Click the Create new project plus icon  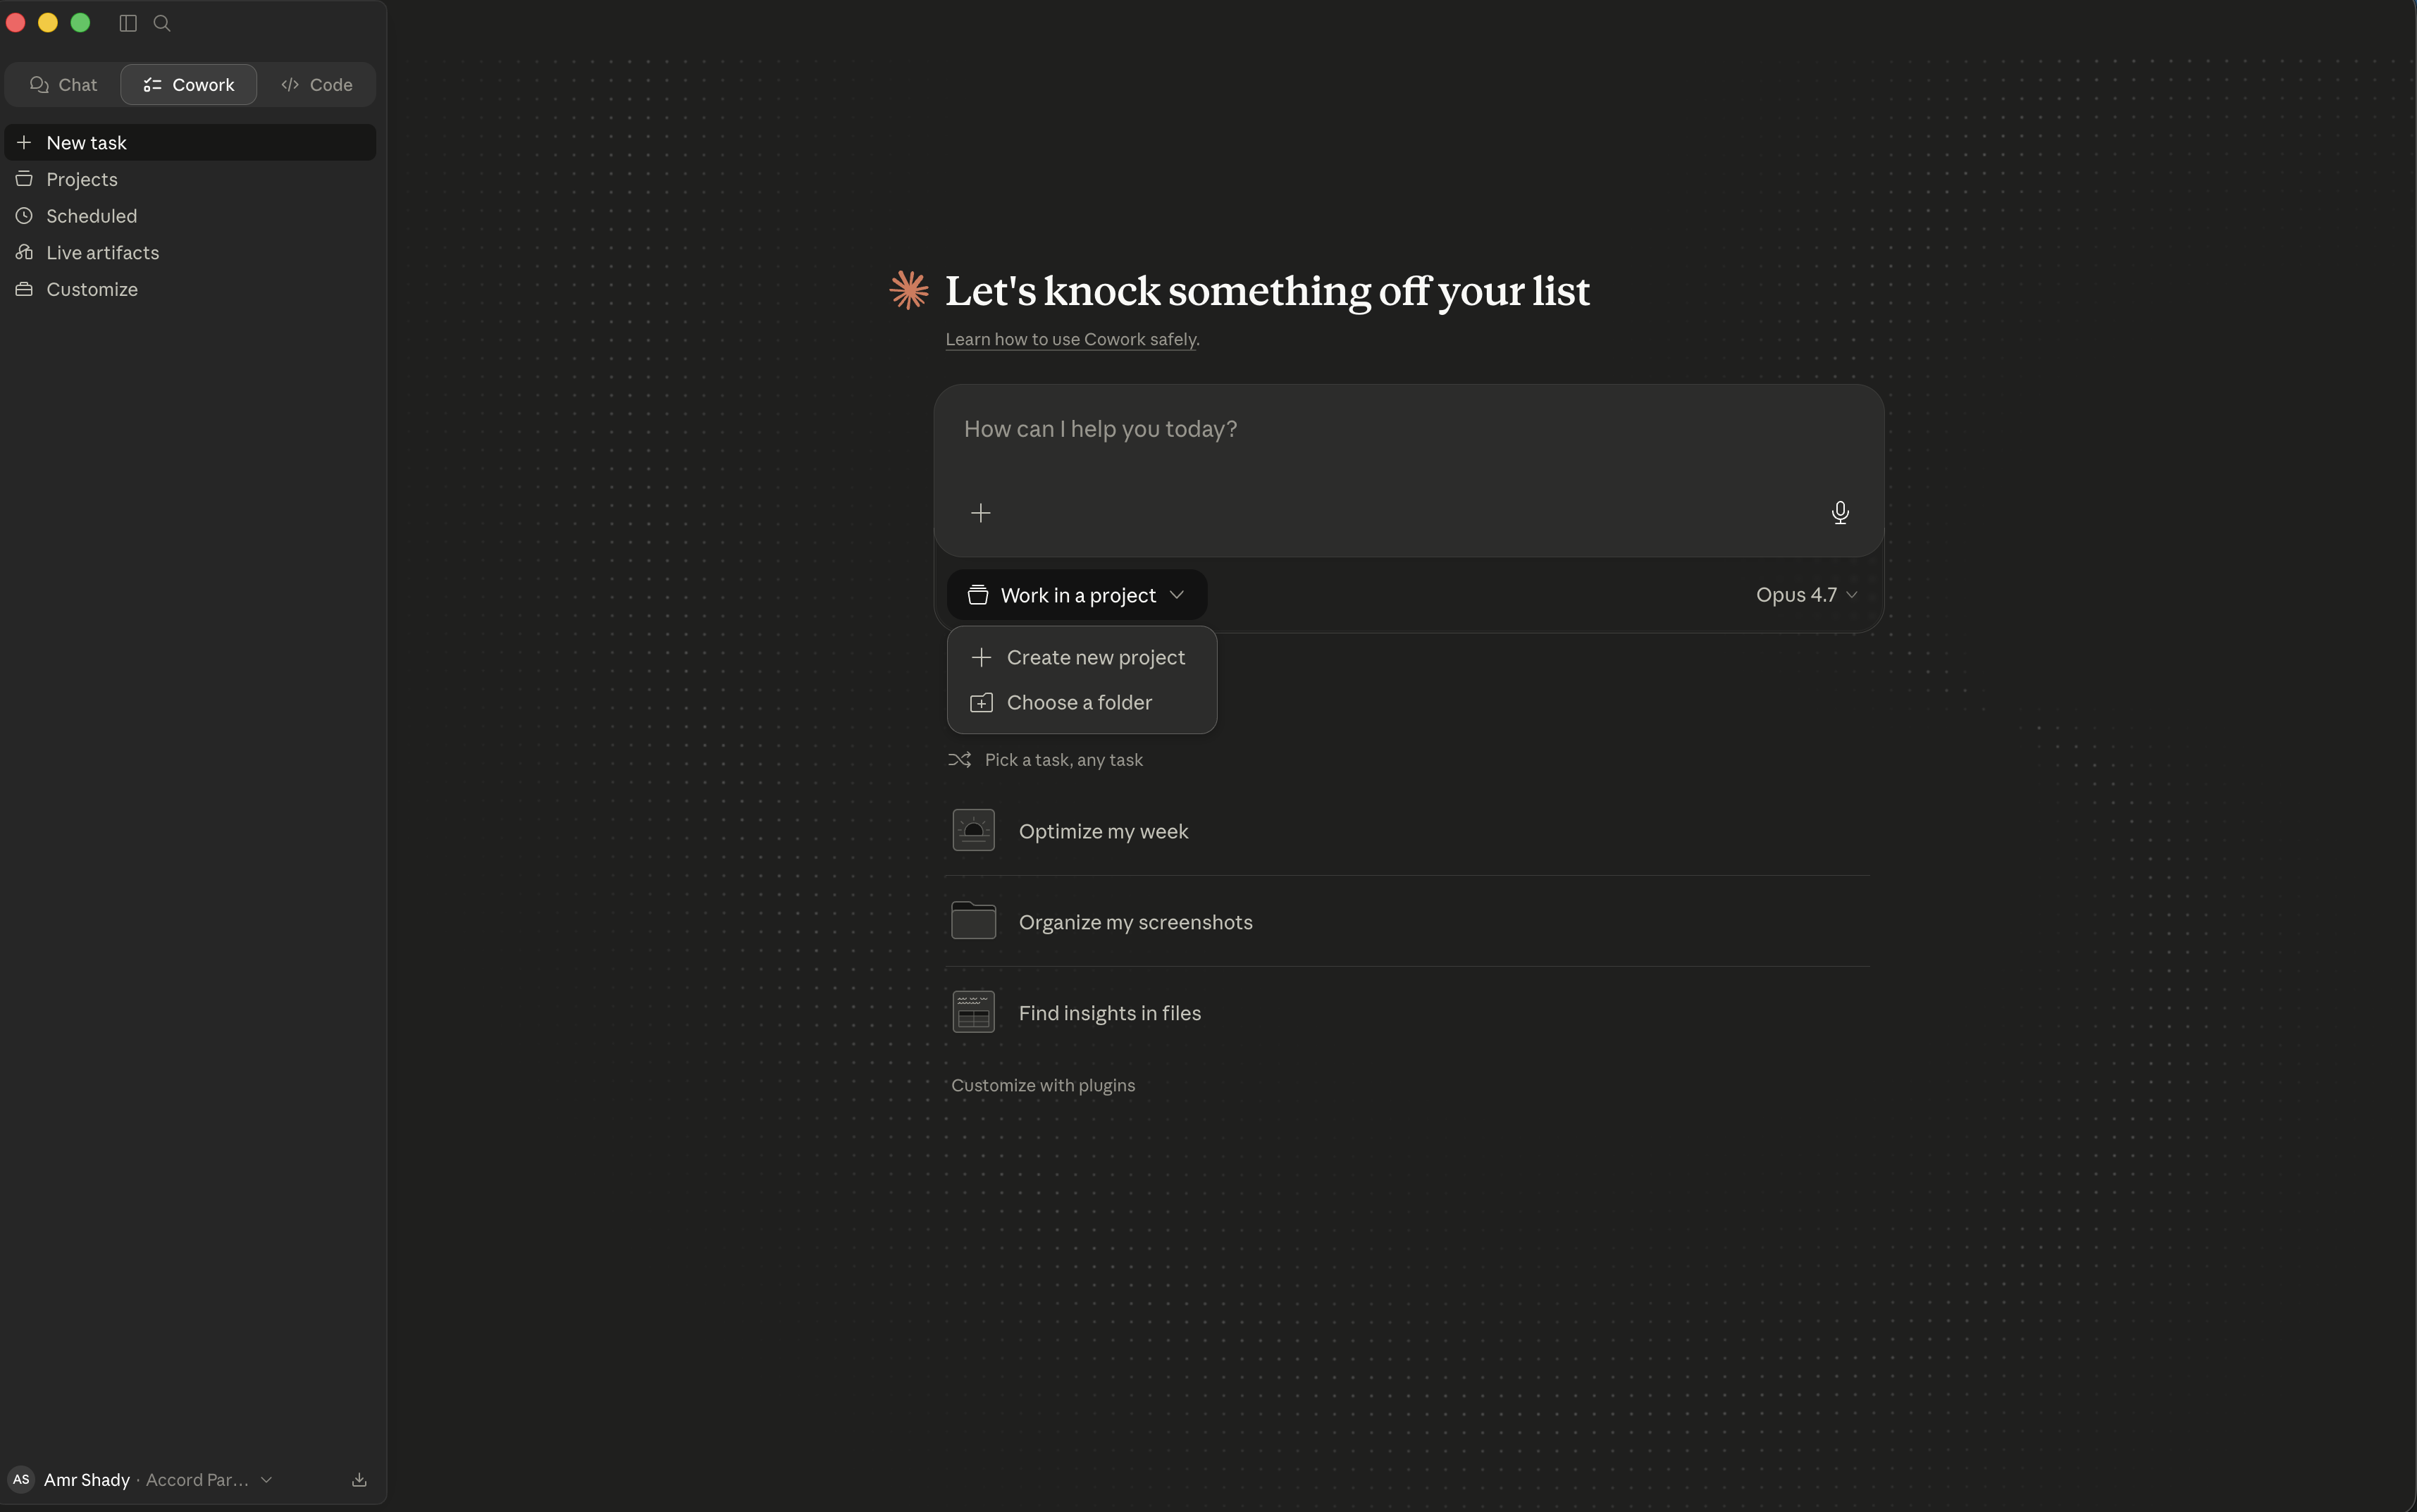point(982,658)
